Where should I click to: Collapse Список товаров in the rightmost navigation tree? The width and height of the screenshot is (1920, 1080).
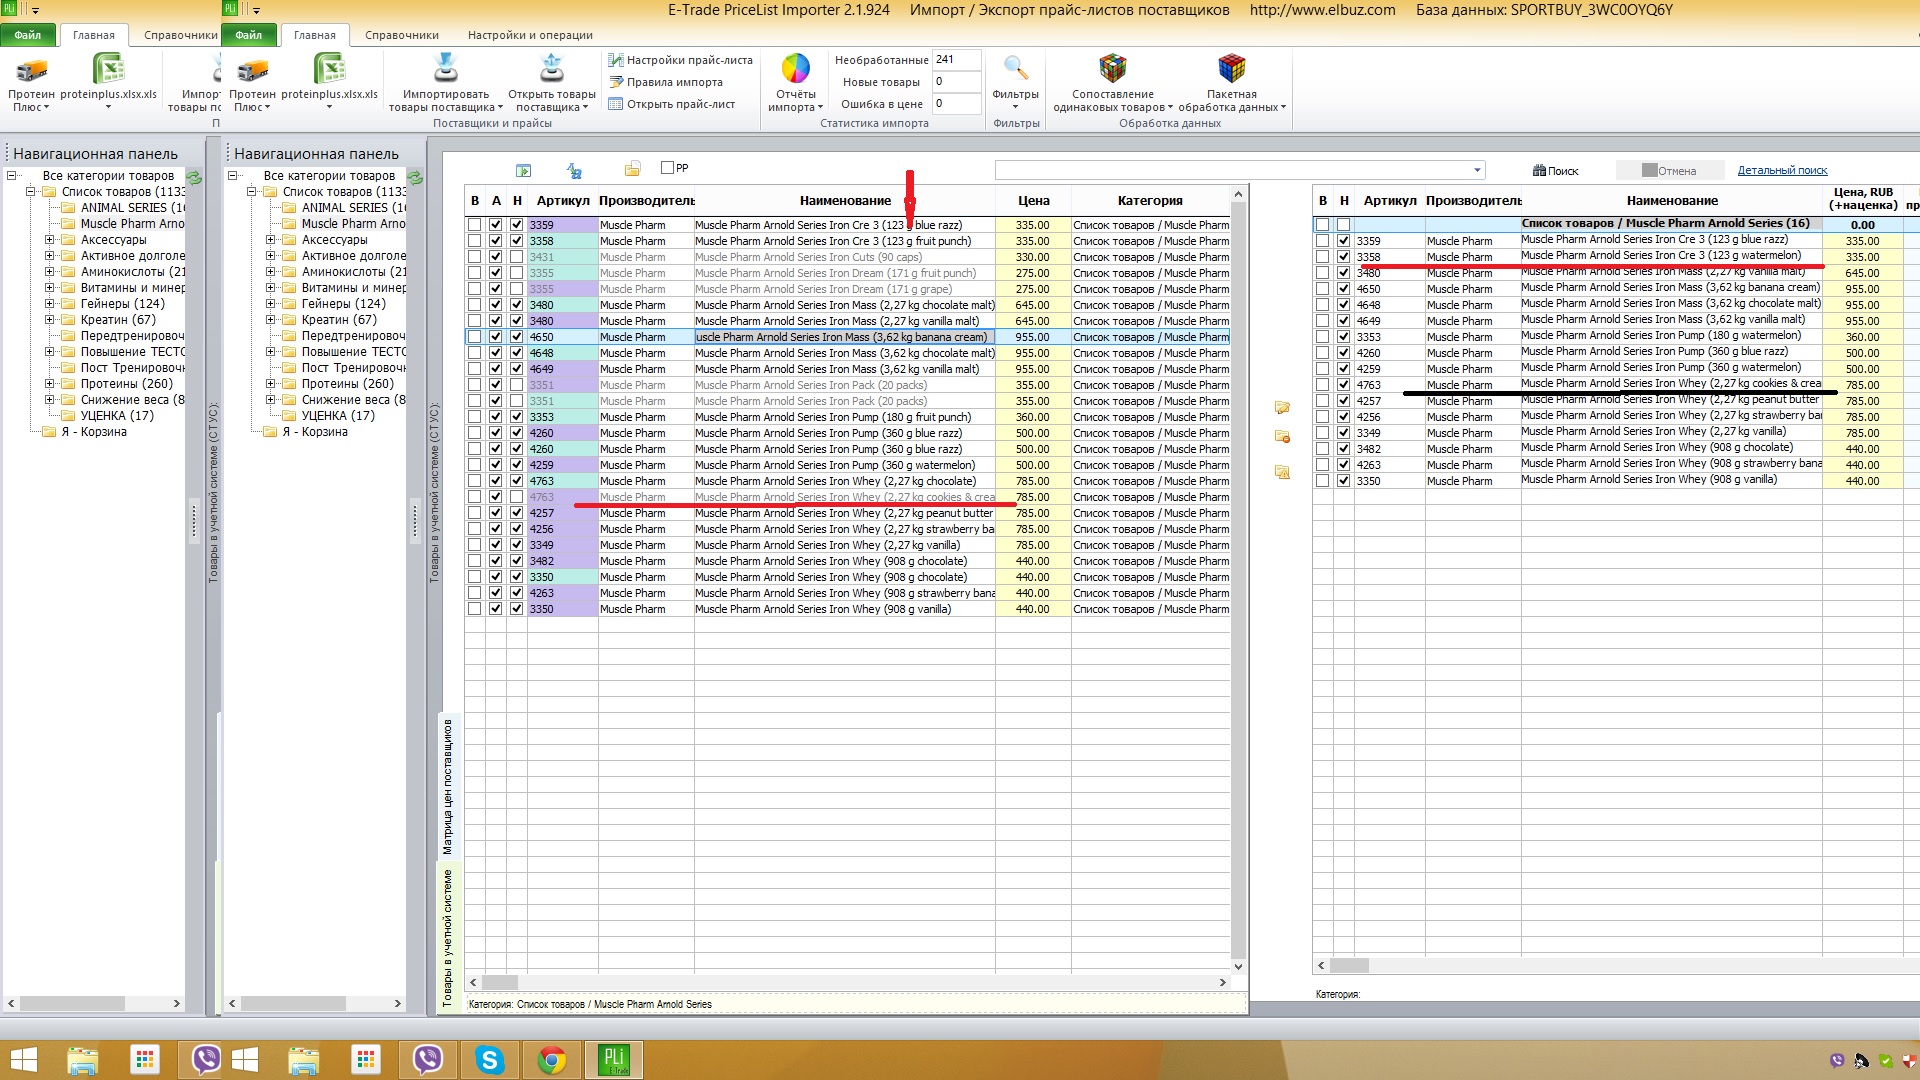click(251, 192)
